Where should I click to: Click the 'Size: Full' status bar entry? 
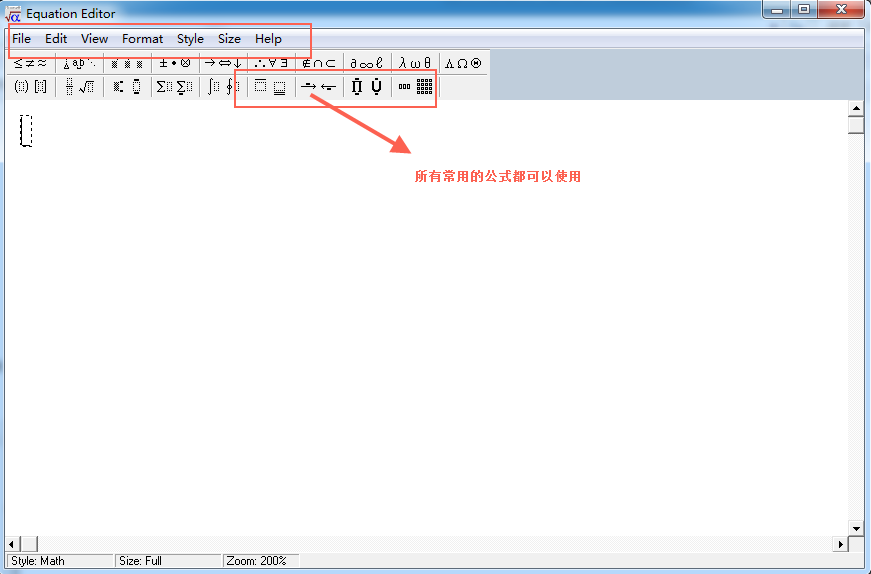click(168, 561)
